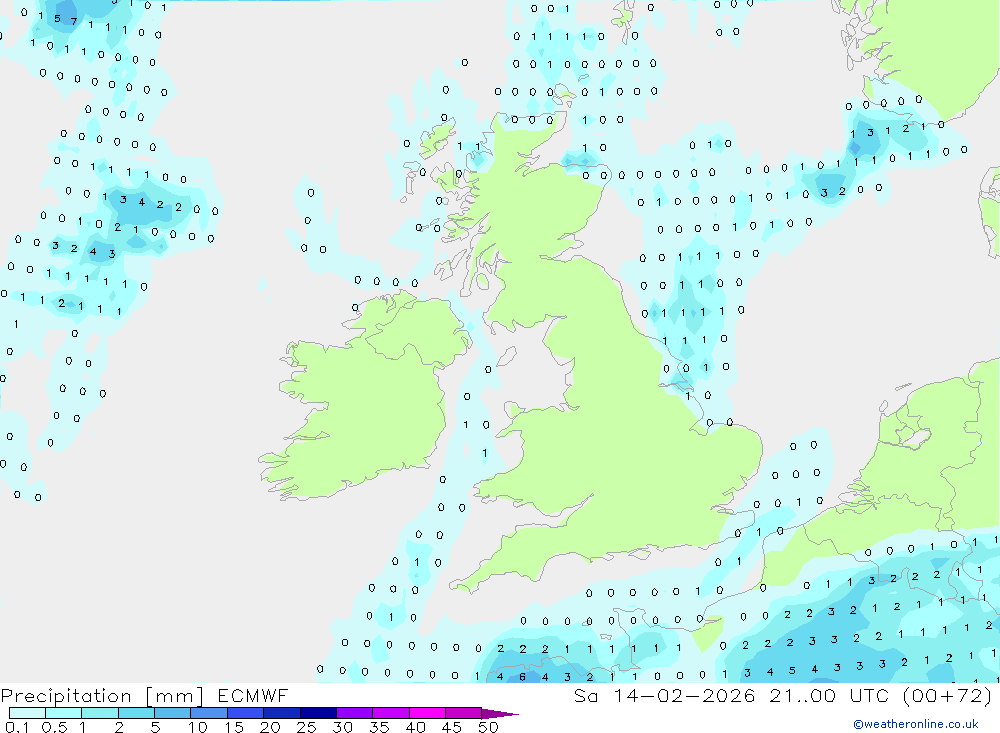1000x733 pixels.
Task: Choose the 15–20 mm legend color swatch
Action: 245,713
